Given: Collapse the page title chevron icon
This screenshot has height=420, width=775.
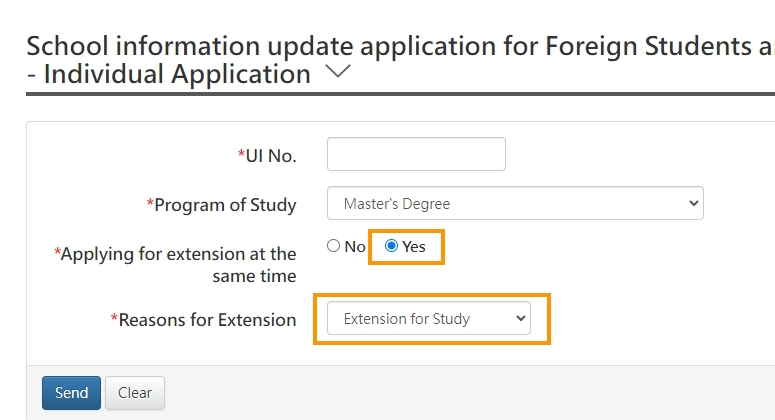Looking at the screenshot, I should pos(338,72).
